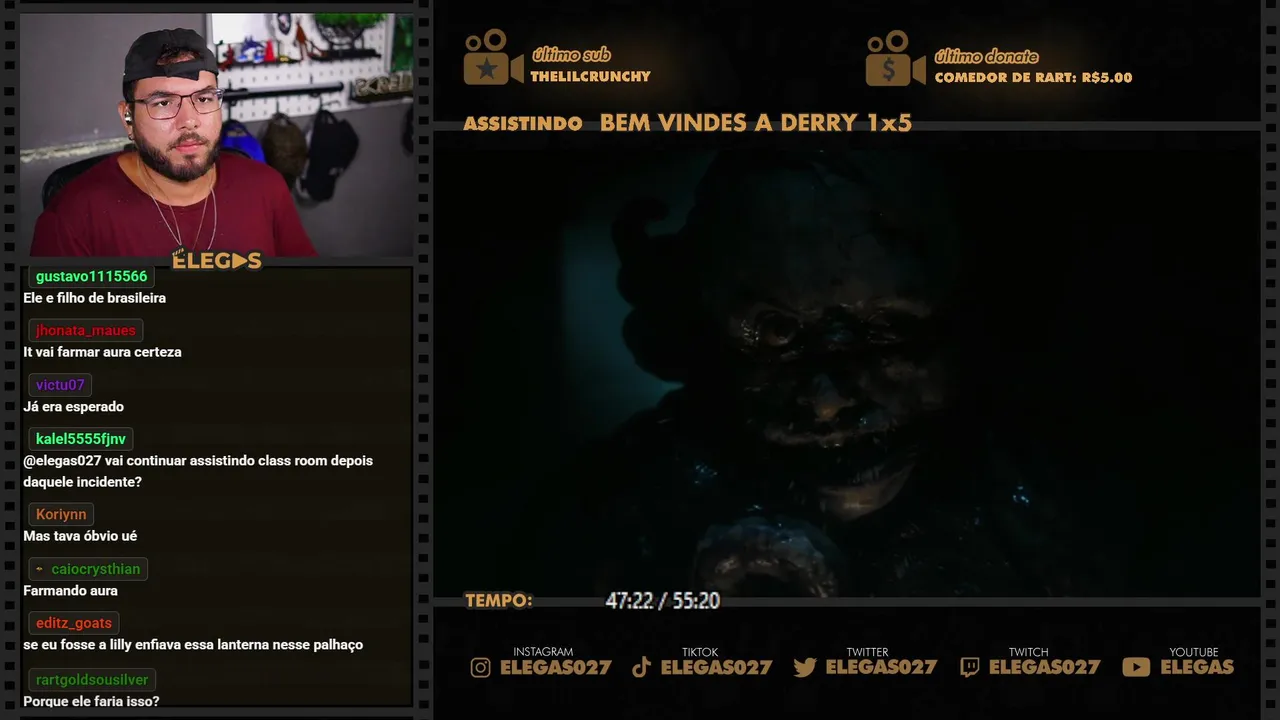The height and width of the screenshot is (720, 1280).
Task: Open rartgoldsousilver chat username
Action: 92,680
